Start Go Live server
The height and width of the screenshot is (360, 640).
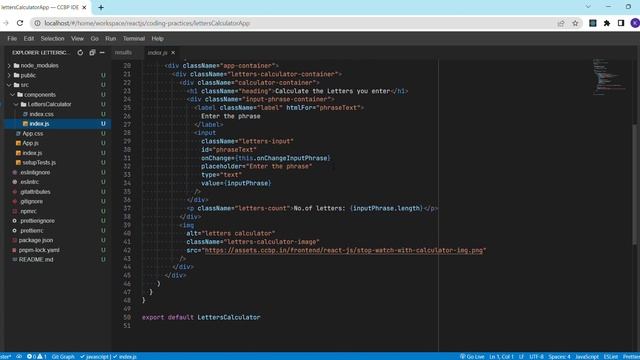[x=472, y=356]
